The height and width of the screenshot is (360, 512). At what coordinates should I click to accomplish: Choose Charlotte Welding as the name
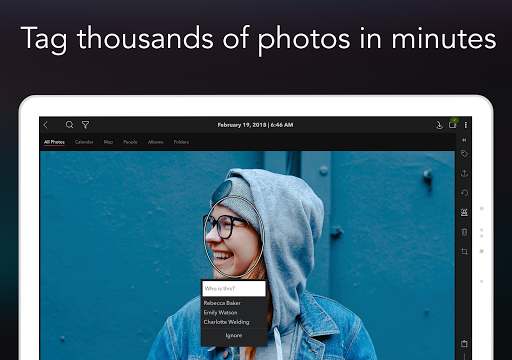pyautogui.click(x=226, y=322)
